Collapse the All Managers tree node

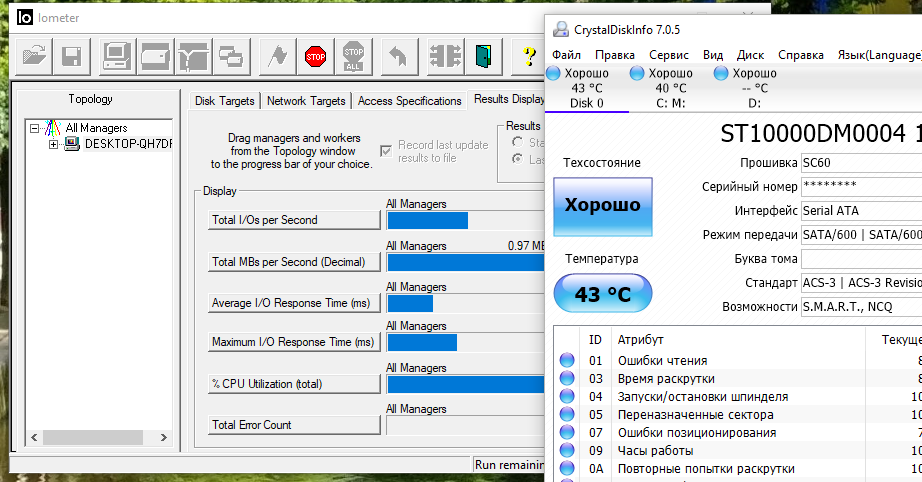tap(34, 128)
